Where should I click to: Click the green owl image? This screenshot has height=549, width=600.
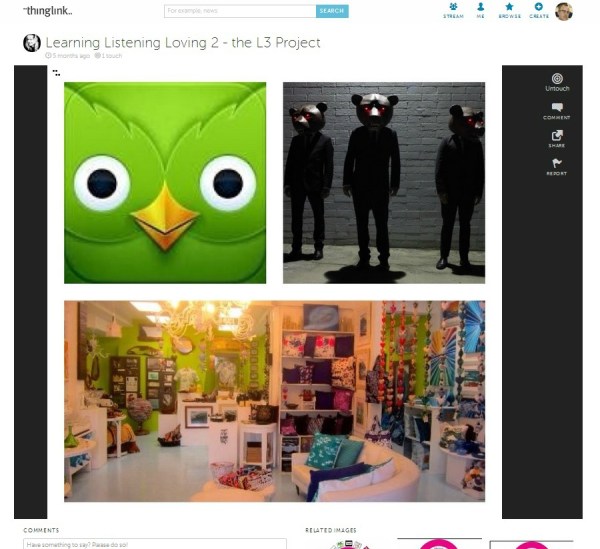[x=165, y=183]
